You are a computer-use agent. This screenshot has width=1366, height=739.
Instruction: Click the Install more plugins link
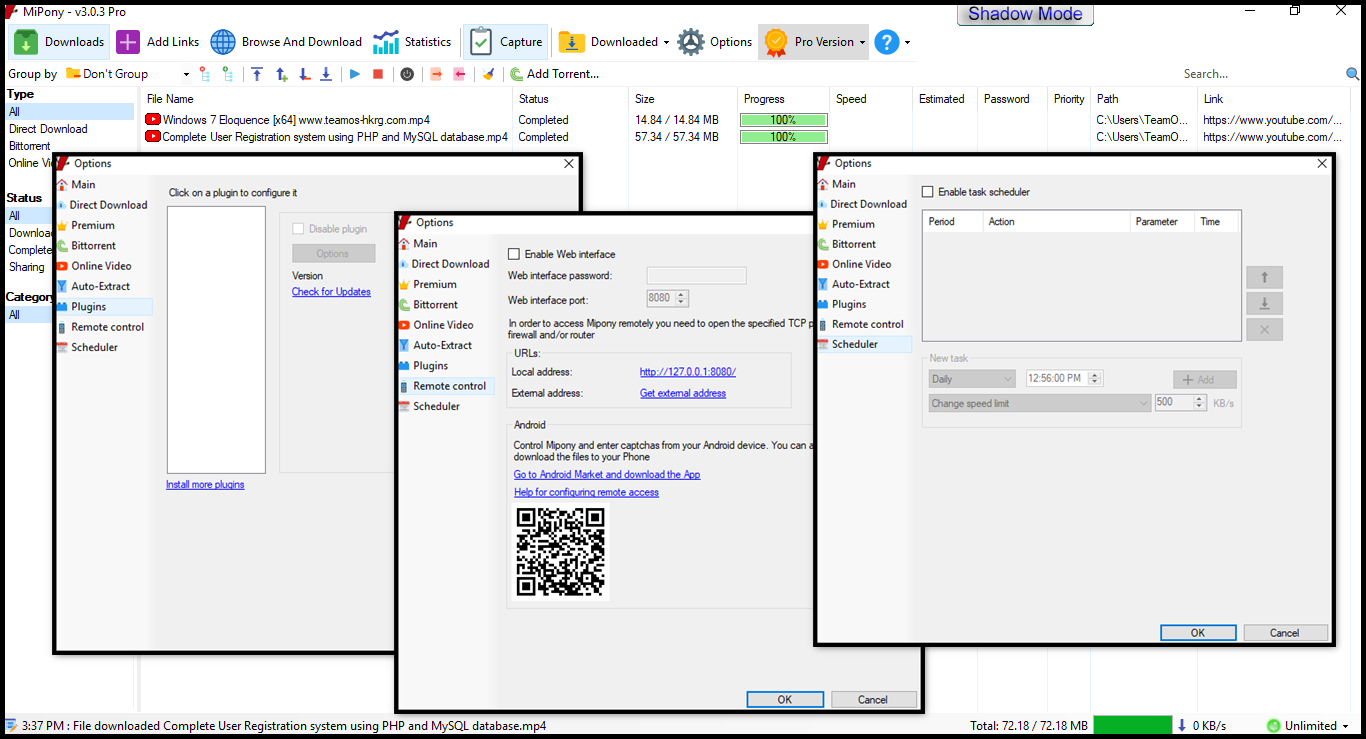coord(205,485)
